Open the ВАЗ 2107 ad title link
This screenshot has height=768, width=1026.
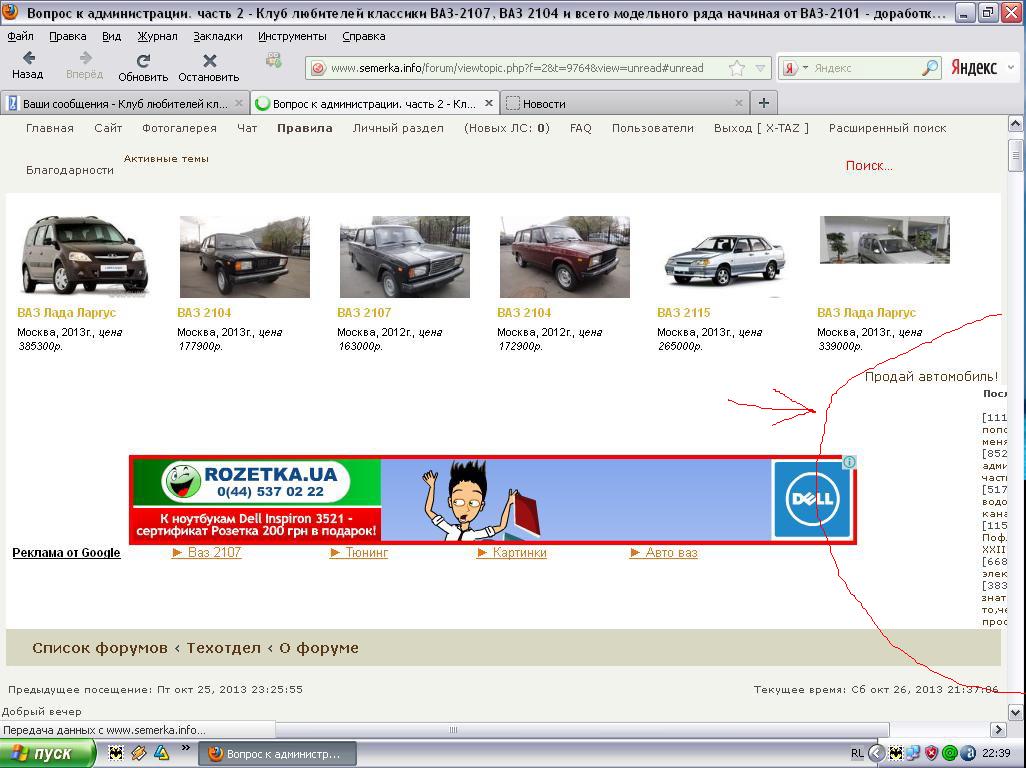(364, 313)
